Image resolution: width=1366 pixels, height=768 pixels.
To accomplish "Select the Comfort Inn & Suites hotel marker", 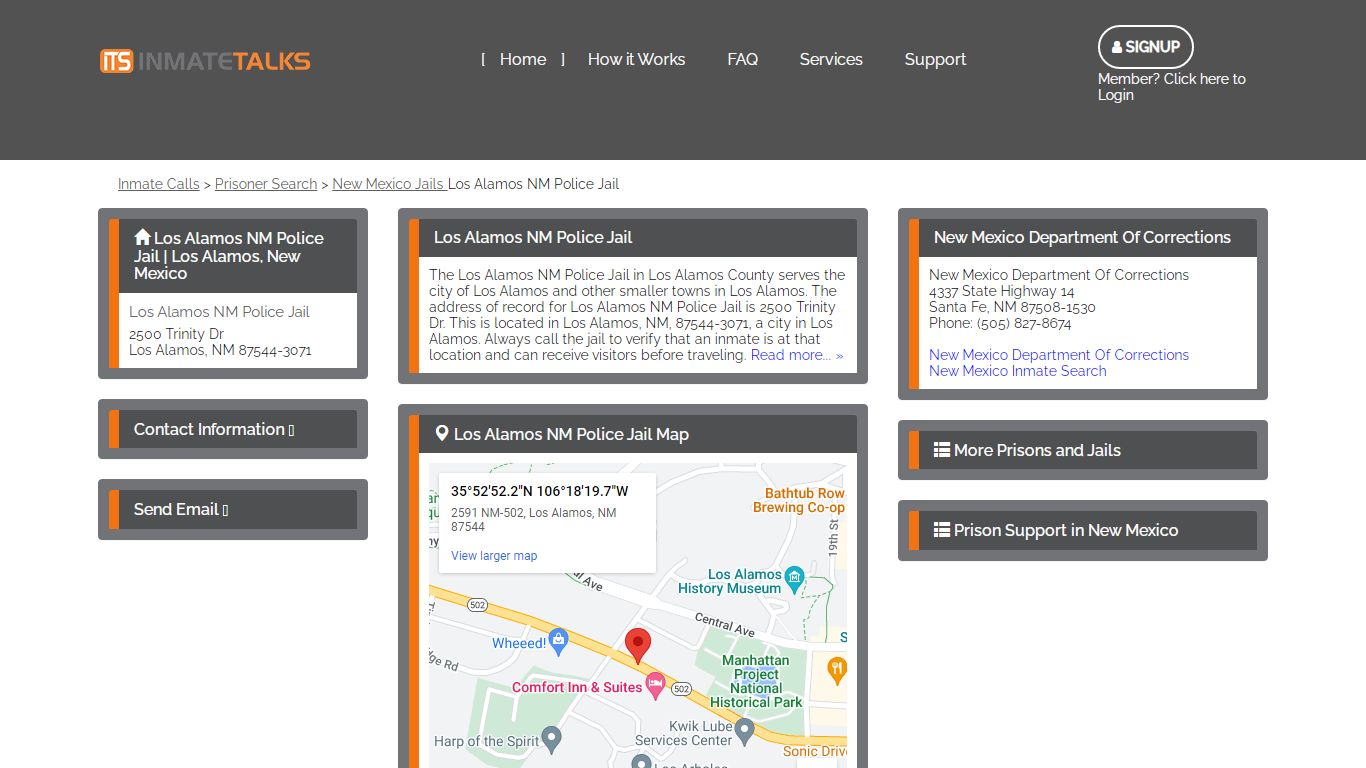I will click(656, 686).
